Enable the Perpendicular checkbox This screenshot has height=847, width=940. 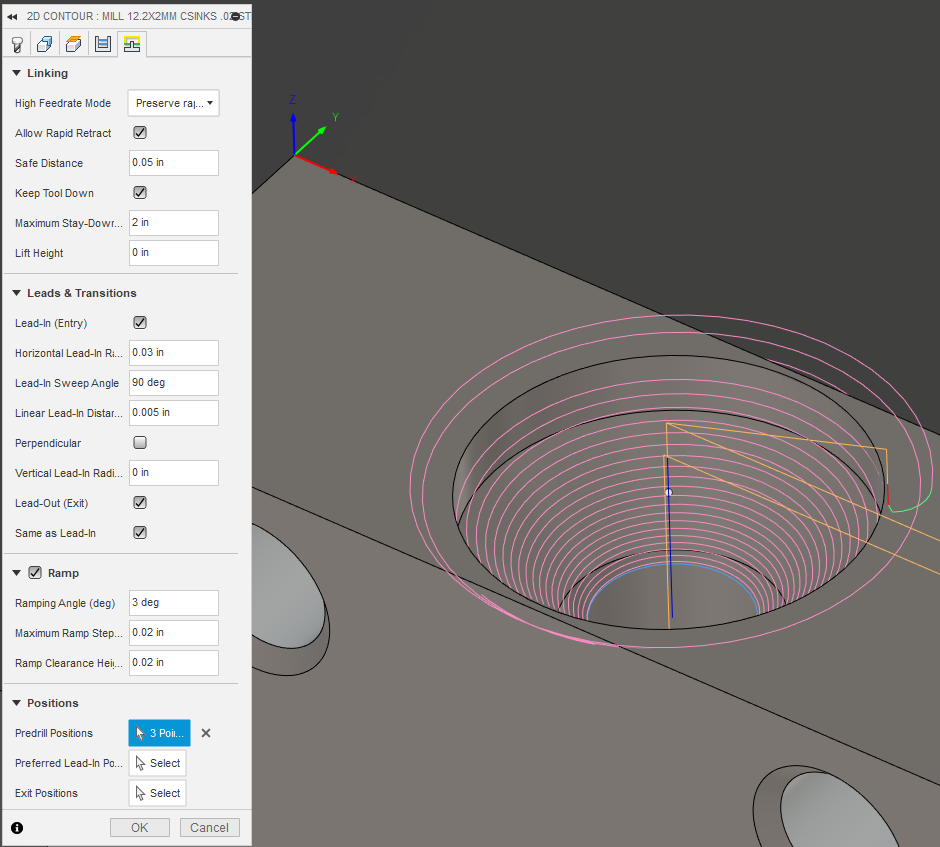[x=140, y=442]
